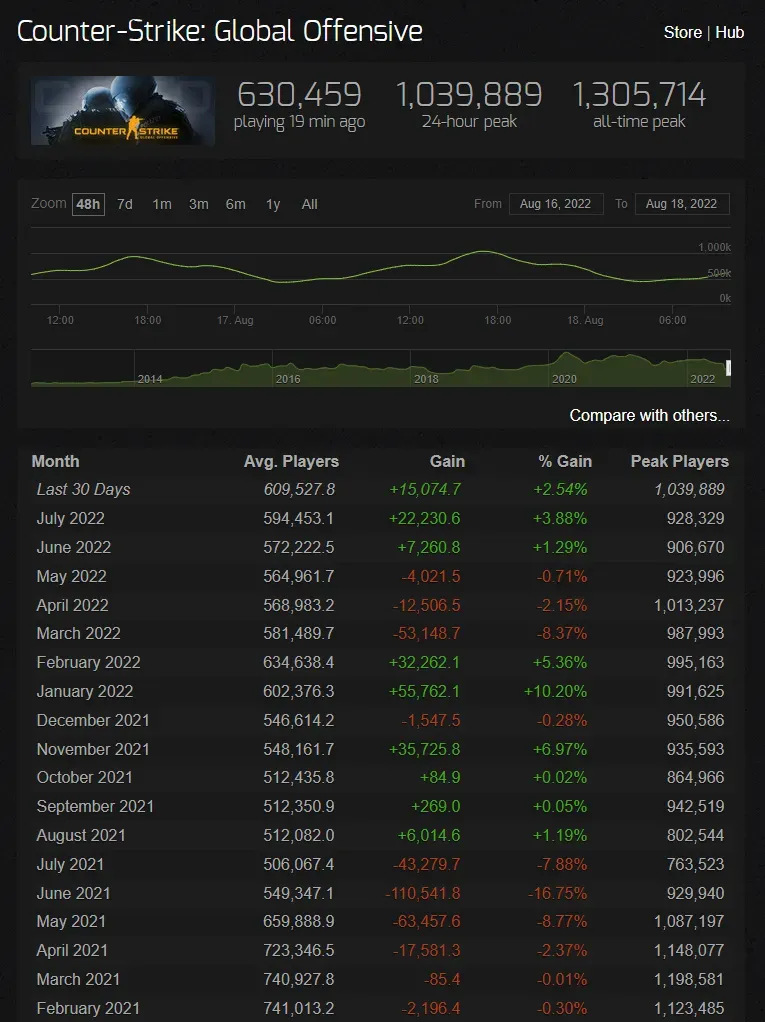Click peak players value 1,013,237
Screen dimensions: 765x1022
point(689,605)
